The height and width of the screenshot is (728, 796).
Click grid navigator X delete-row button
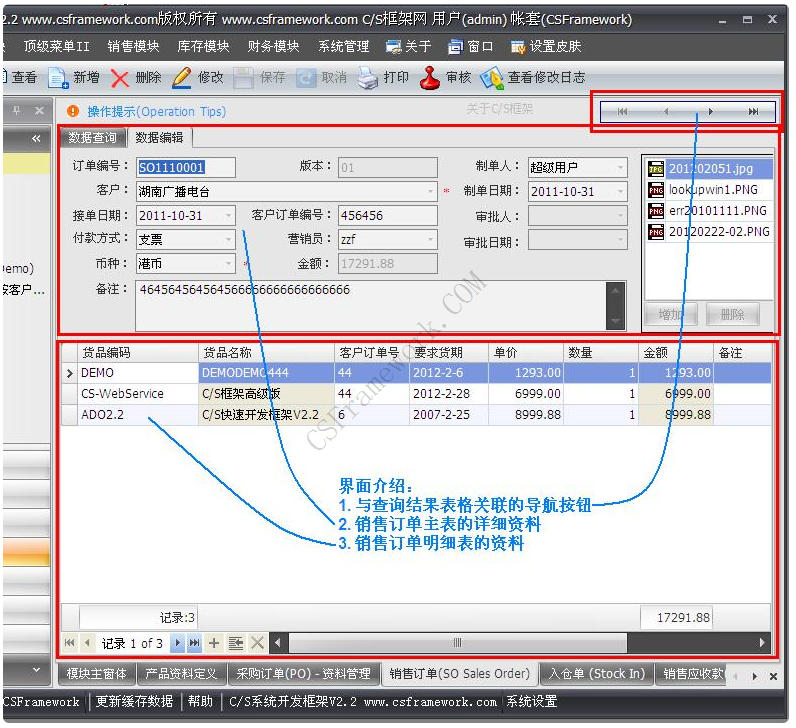point(258,643)
